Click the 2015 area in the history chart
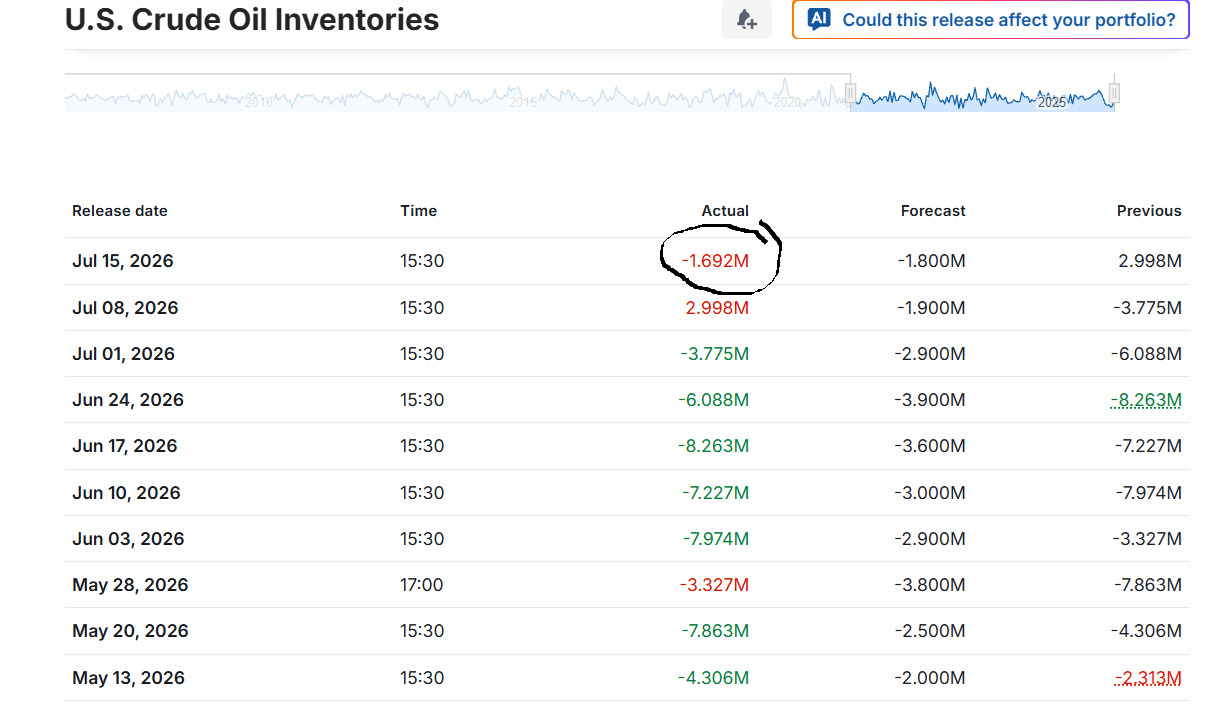The width and height of the screenshot is (1223, 704). 522,102
